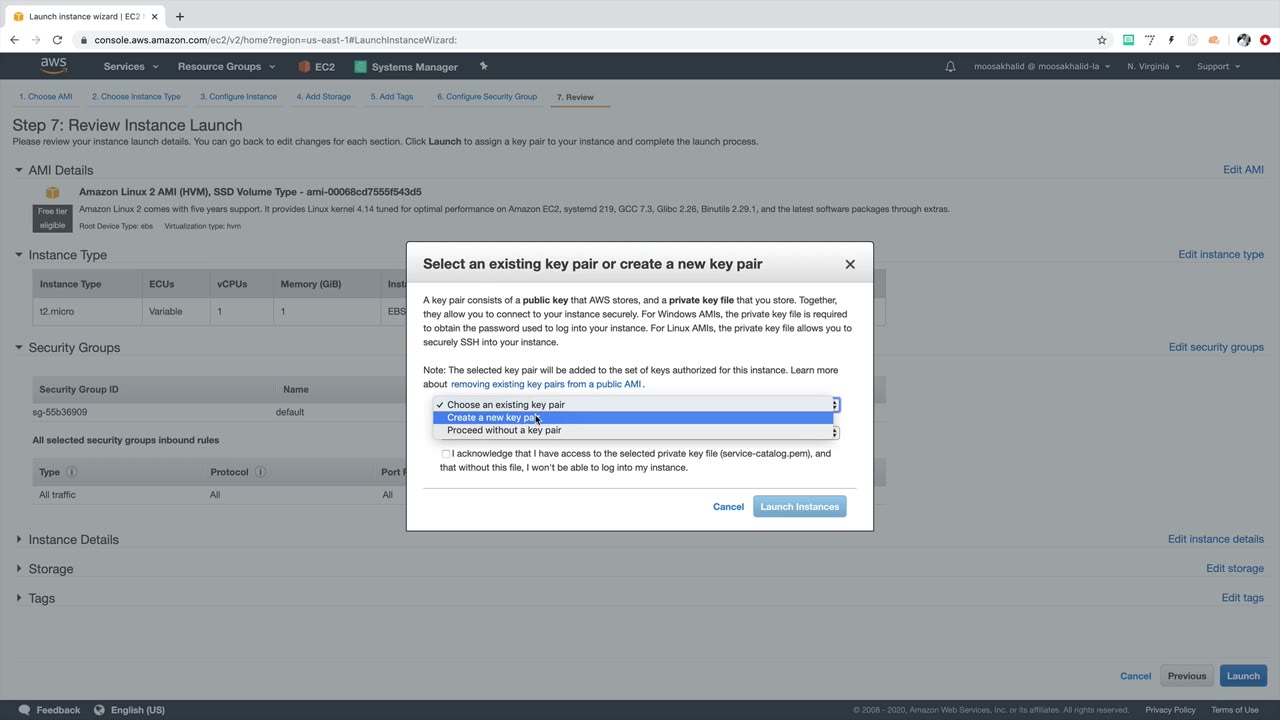Viewport: 1280px width, 720px height.
Task: Open the Services menu
Action: pyautogui.click(x=130, y=67)
